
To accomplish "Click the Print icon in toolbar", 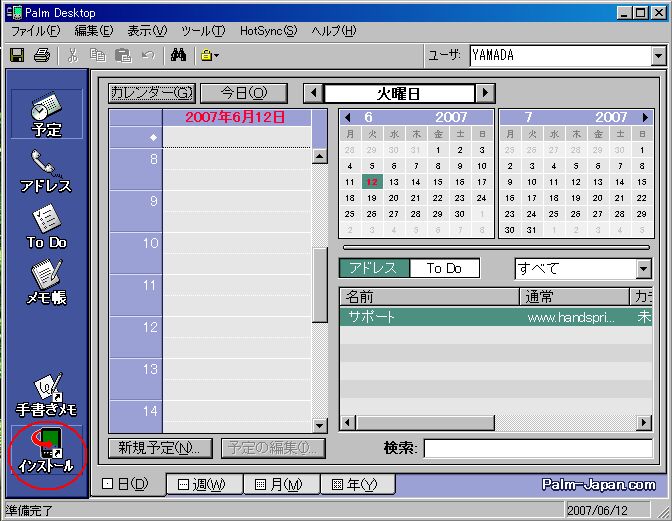I will click(x=42, y=55).
